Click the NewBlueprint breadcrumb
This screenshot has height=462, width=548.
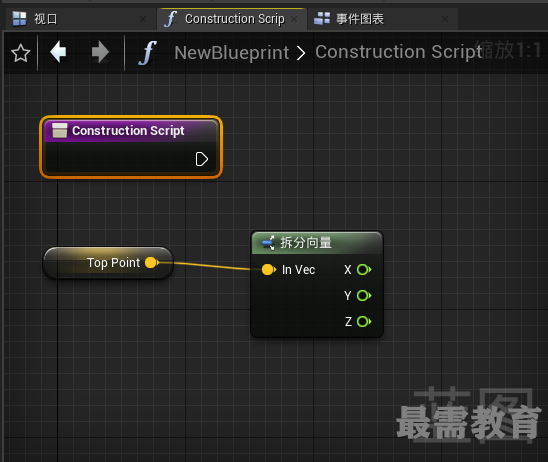pyautogui.click(x=231, y=53)
